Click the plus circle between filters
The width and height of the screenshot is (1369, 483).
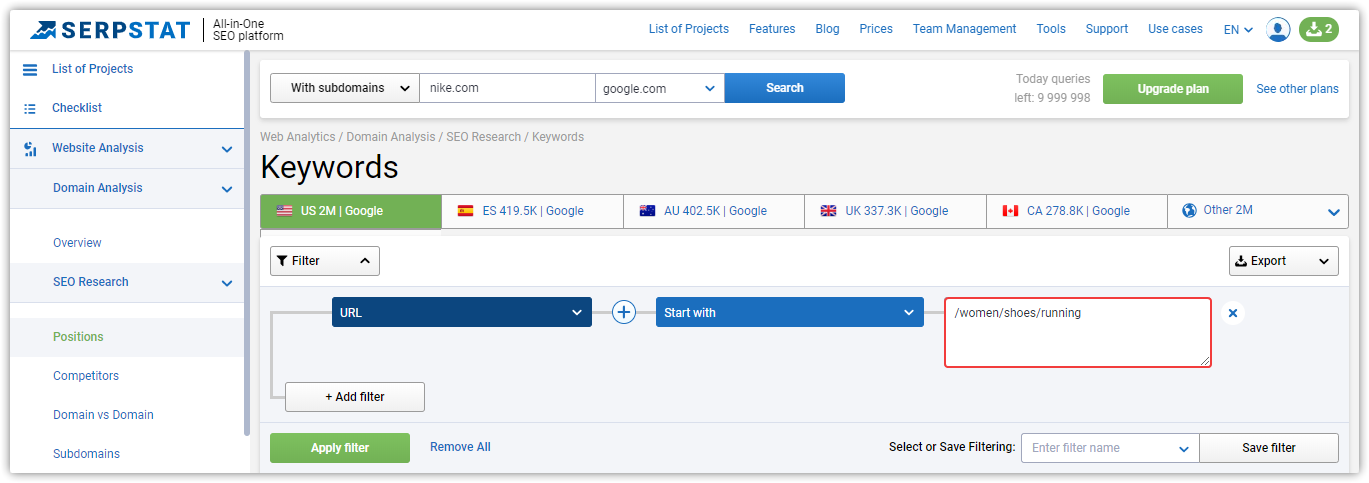(624, 312)
